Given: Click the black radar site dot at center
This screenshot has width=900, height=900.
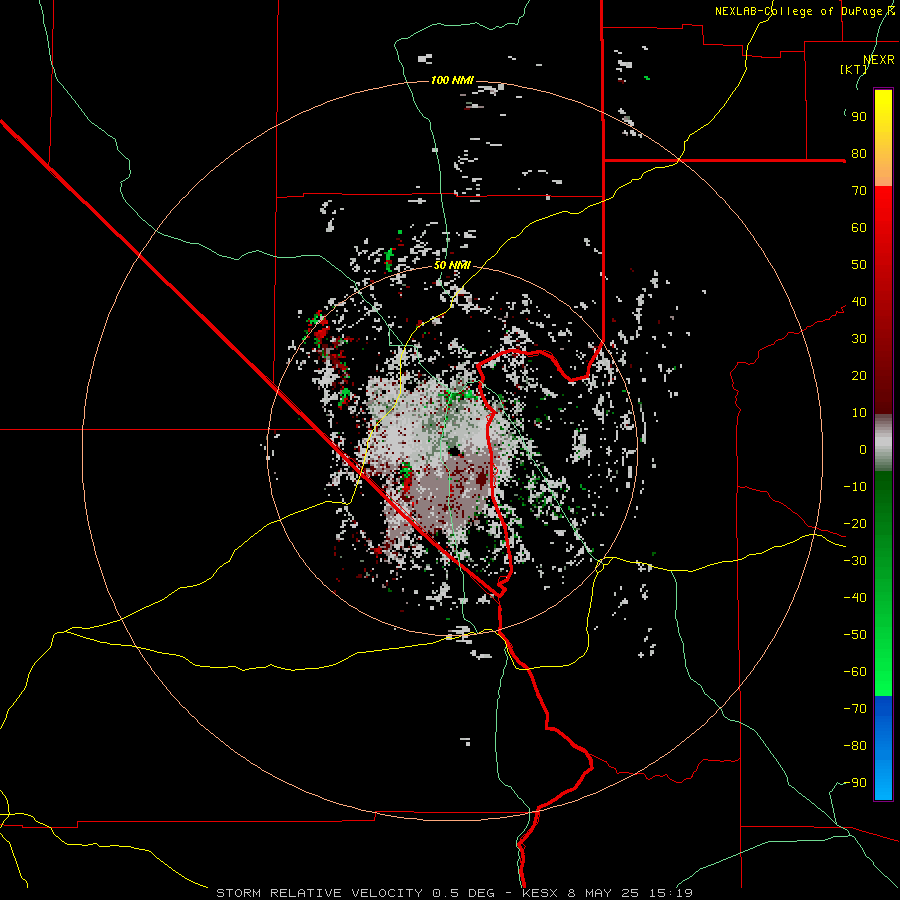Looking at the screenshot, I should 455,452.
